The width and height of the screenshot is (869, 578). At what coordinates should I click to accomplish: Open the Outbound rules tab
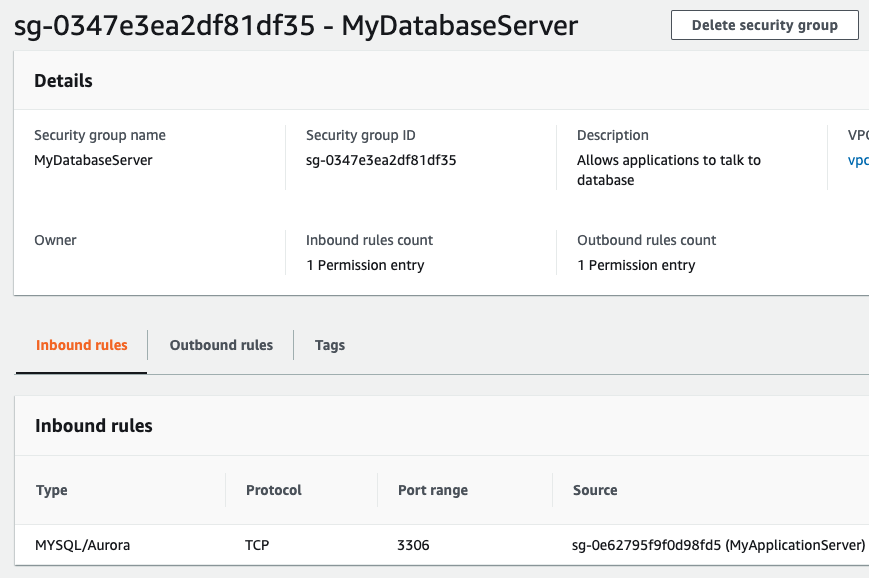221,345
